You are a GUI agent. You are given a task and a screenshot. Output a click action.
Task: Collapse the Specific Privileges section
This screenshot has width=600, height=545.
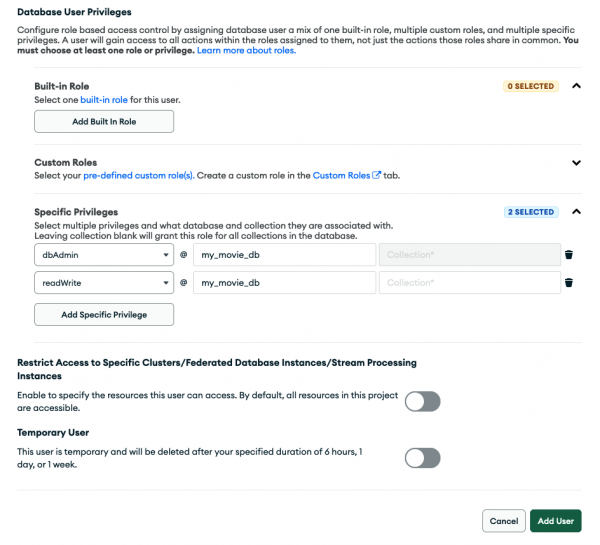576,212
